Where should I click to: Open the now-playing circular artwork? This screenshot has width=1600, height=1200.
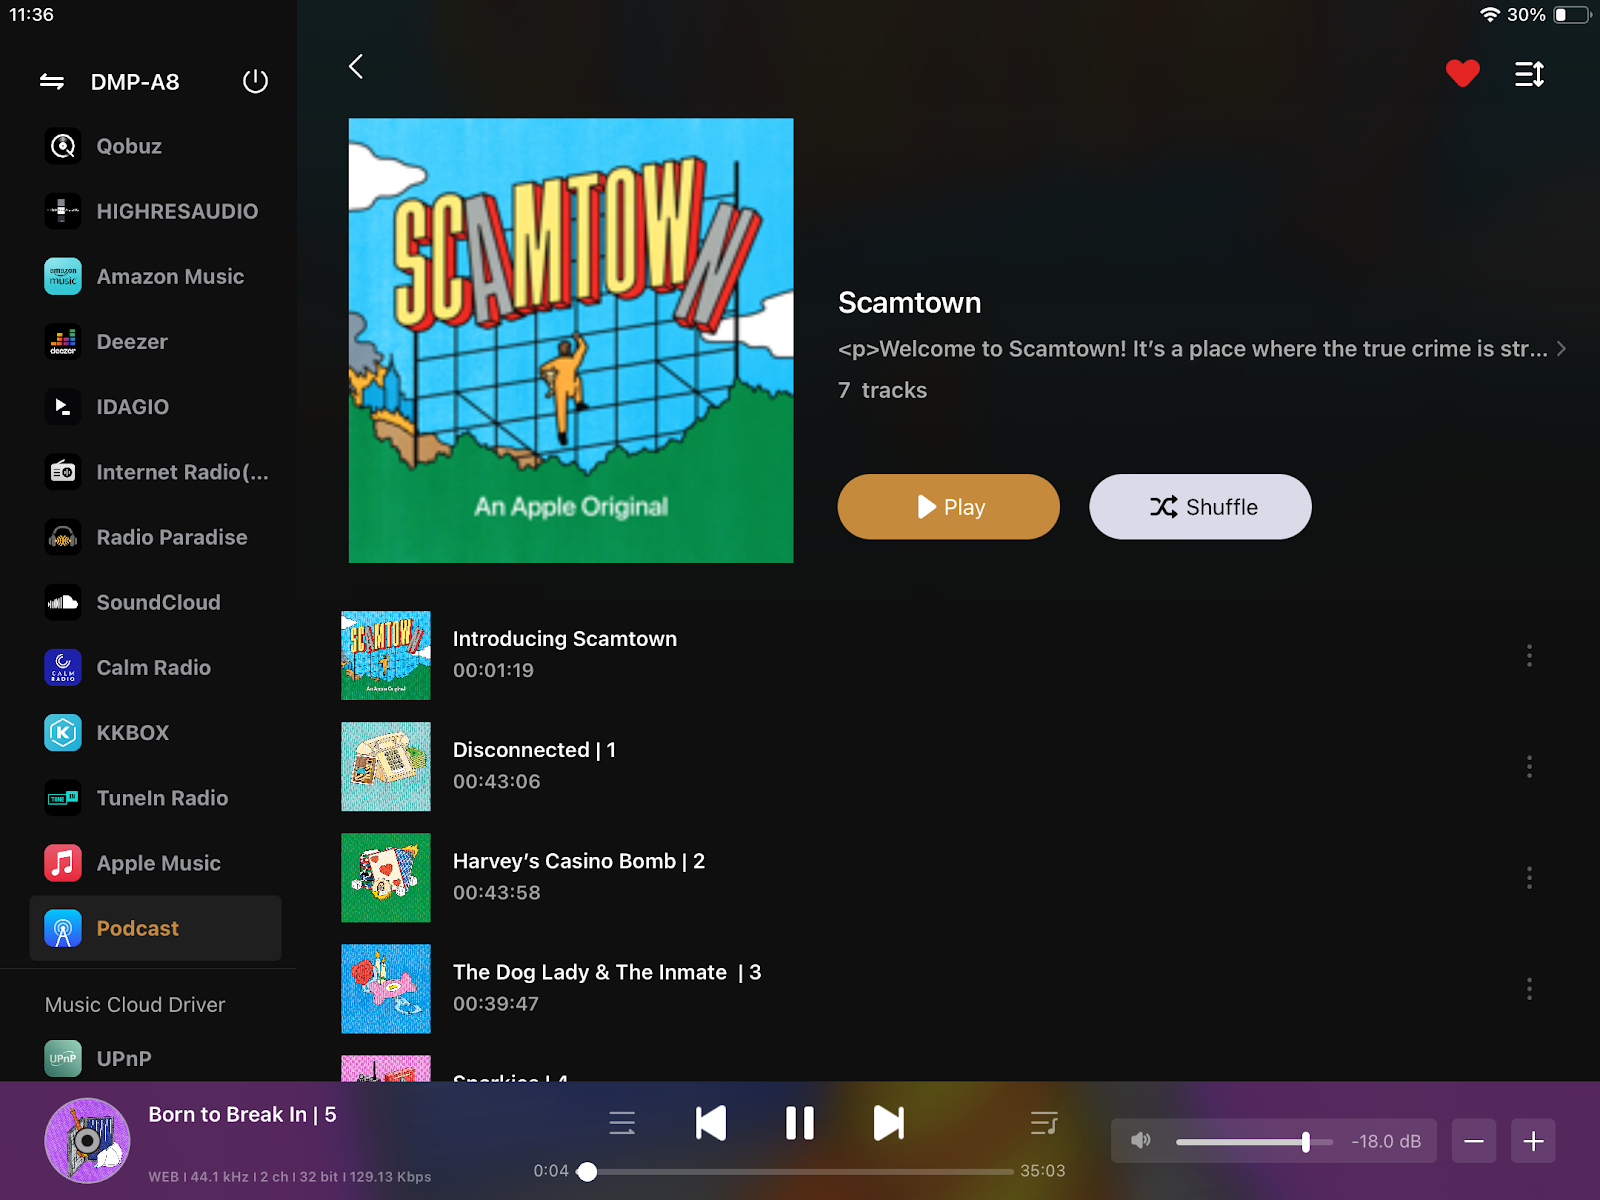click(88, 1140)
